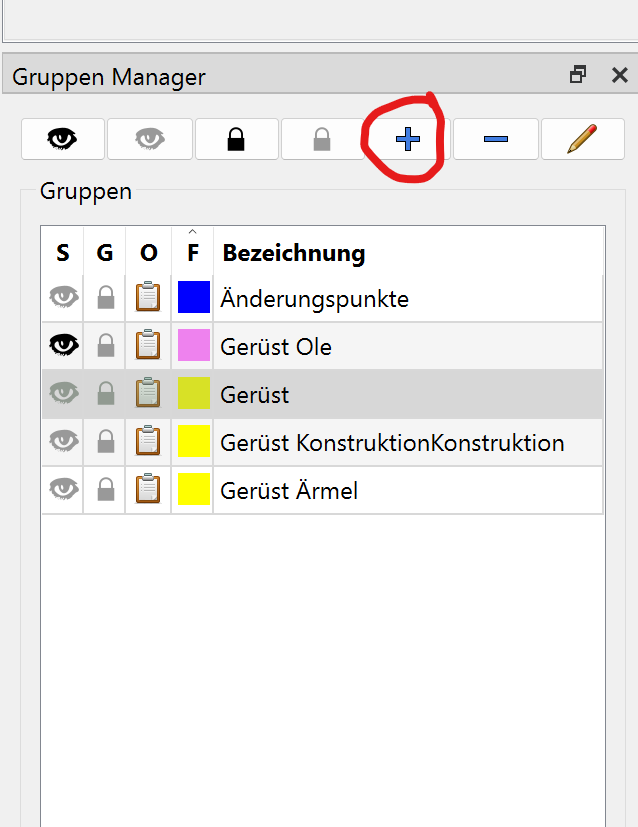Screen dimensions: 638x827
Task: Click the black padlock lock all button
Action: (x=236, y=140)
